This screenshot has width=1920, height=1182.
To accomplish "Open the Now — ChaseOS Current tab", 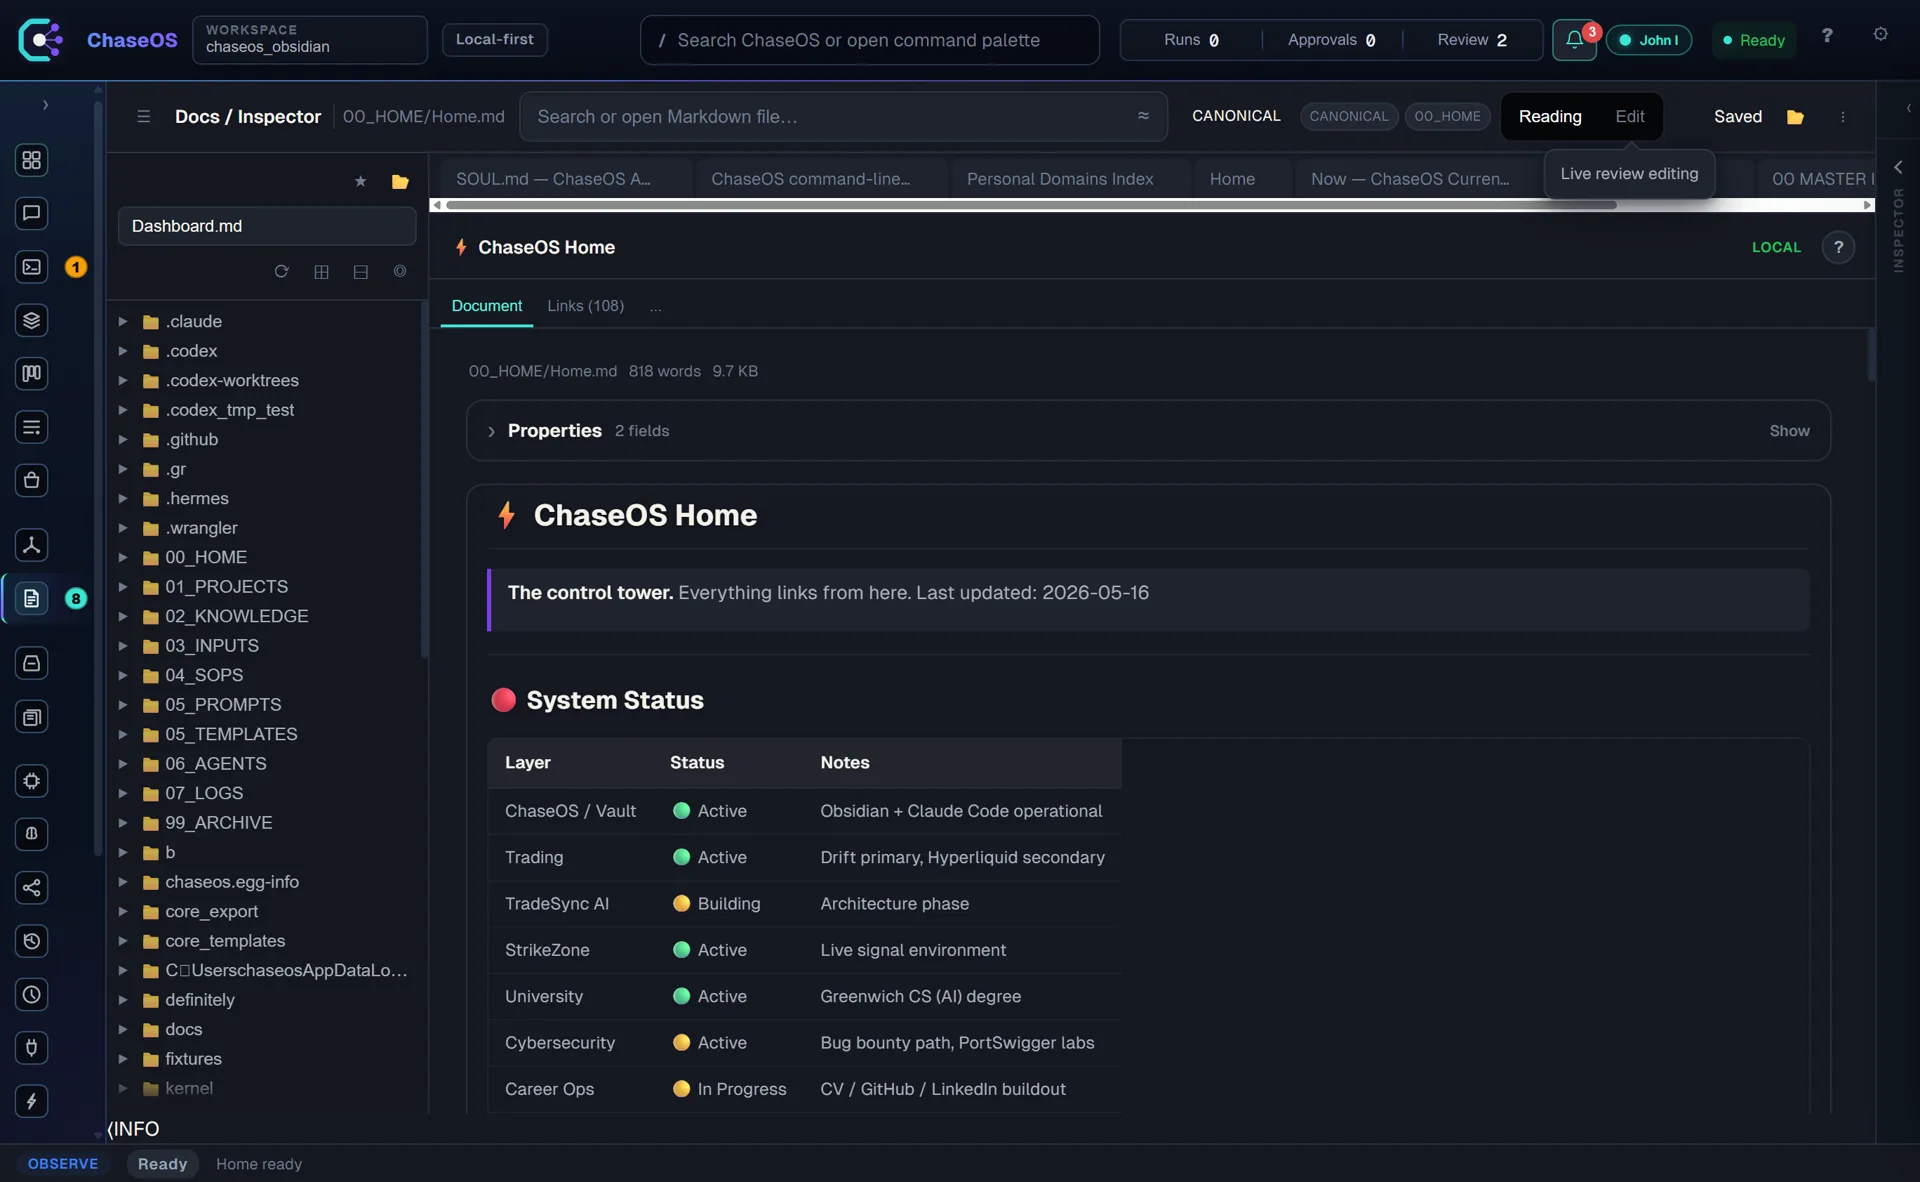I will [x=1420, y=179].
